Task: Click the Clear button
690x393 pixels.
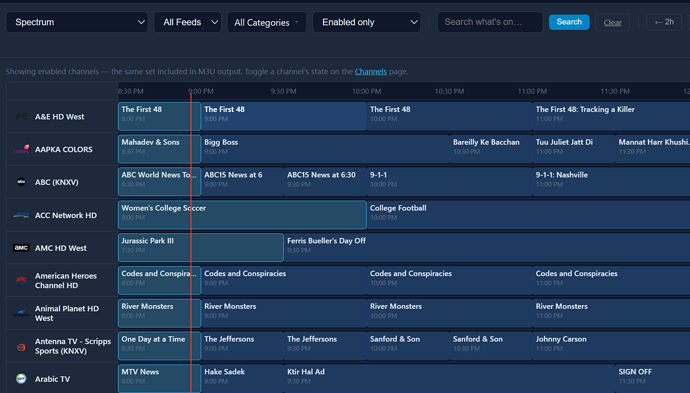Action: tap(613, 22)
